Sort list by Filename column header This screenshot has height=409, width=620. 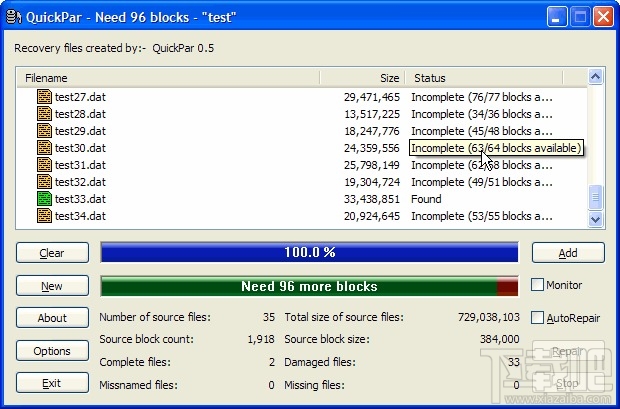168,78
